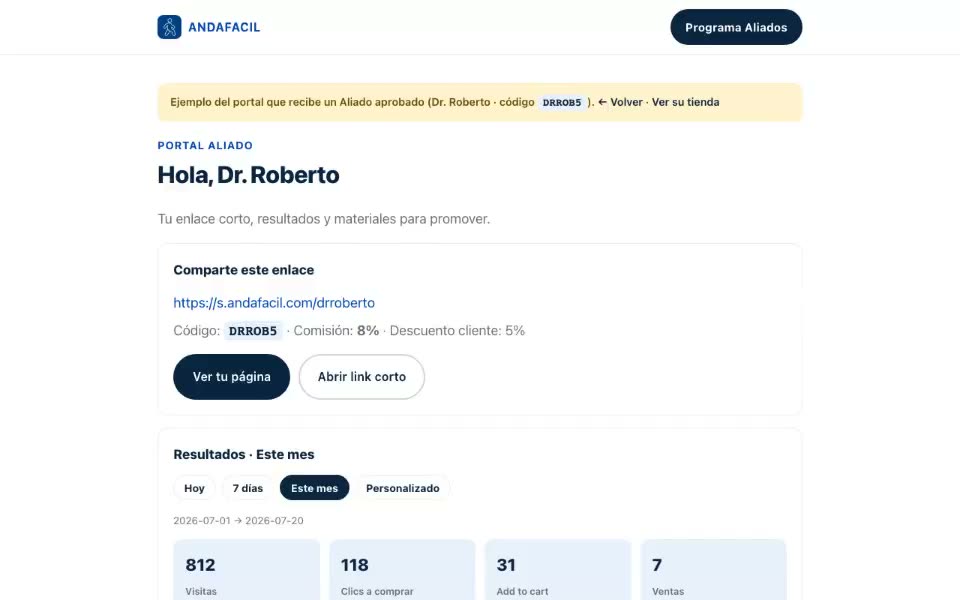Click the 31 Add to cart card
This screenshot has height=600, width=960.
click(x=558, y=570)
